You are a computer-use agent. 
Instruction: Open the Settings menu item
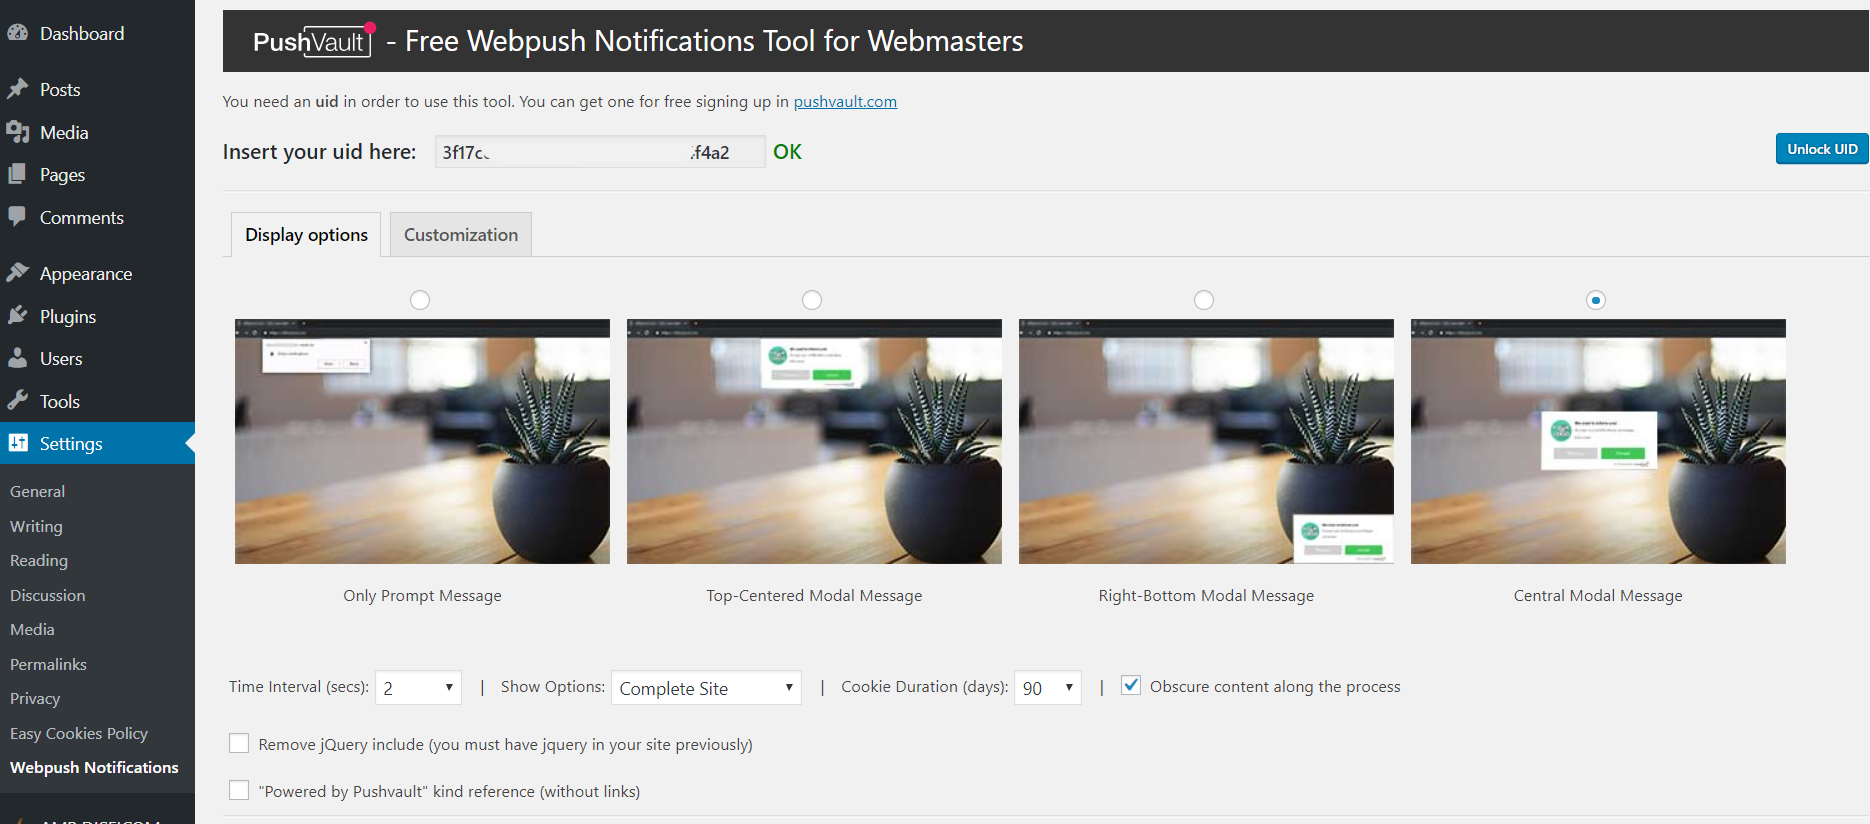(x=97, y=443)
